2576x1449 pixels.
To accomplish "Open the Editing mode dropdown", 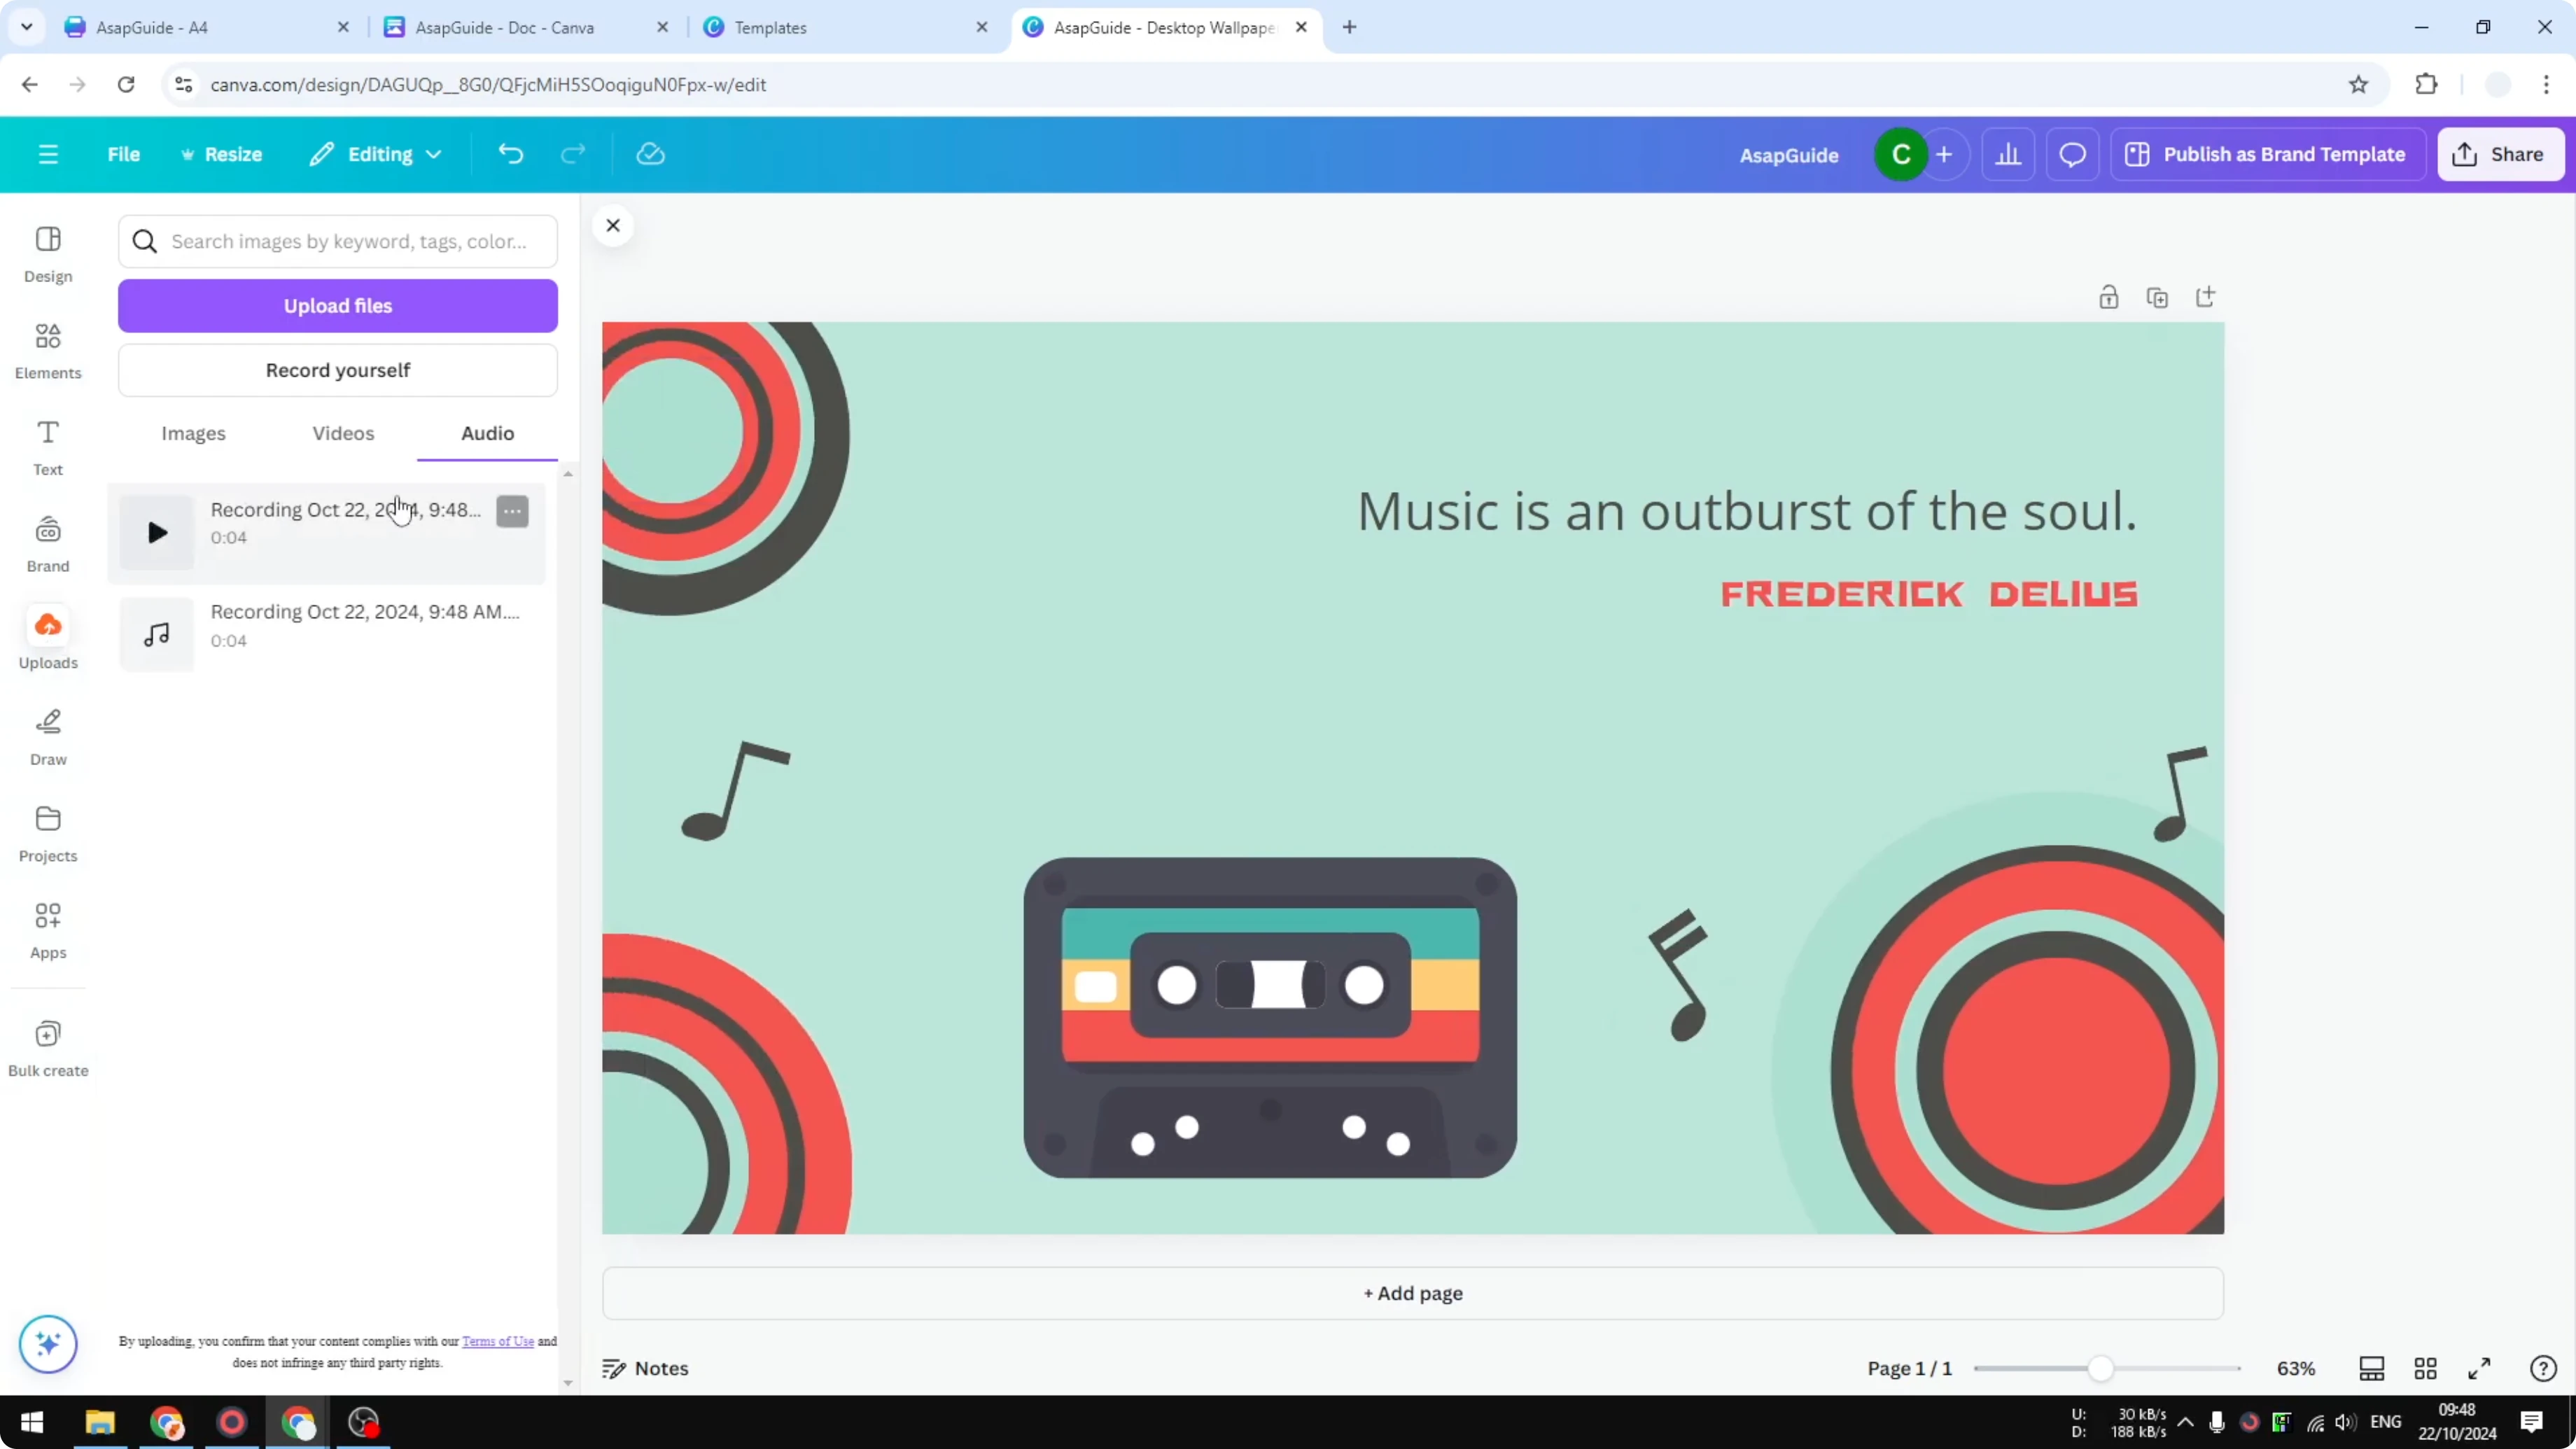I will click(375, 154).
